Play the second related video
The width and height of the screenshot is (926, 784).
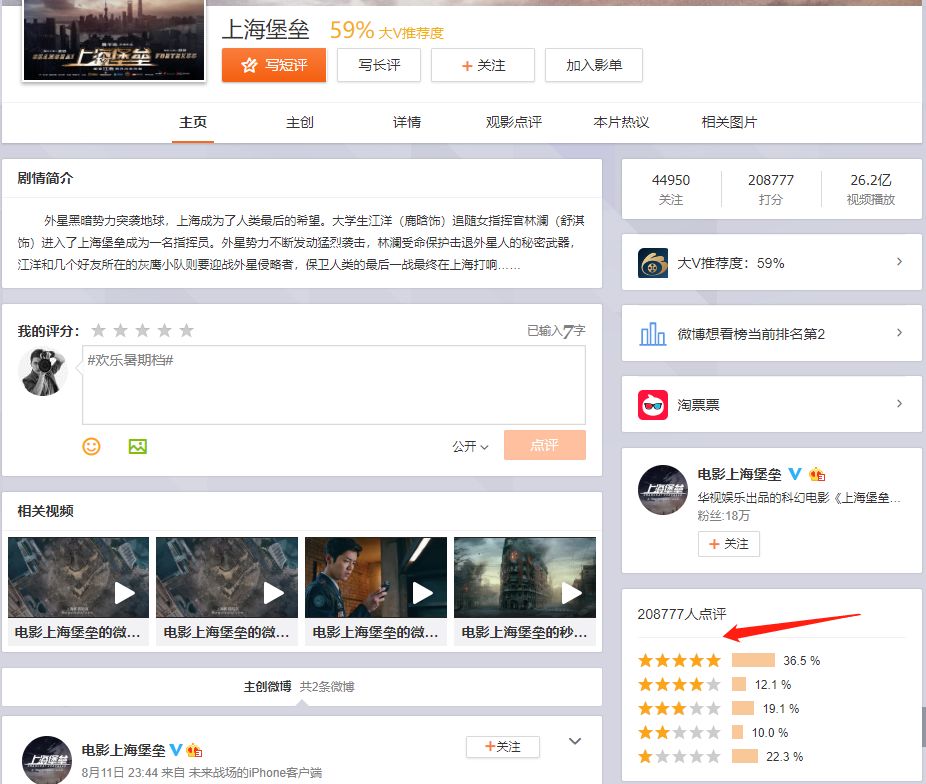(x=227, y=577)
